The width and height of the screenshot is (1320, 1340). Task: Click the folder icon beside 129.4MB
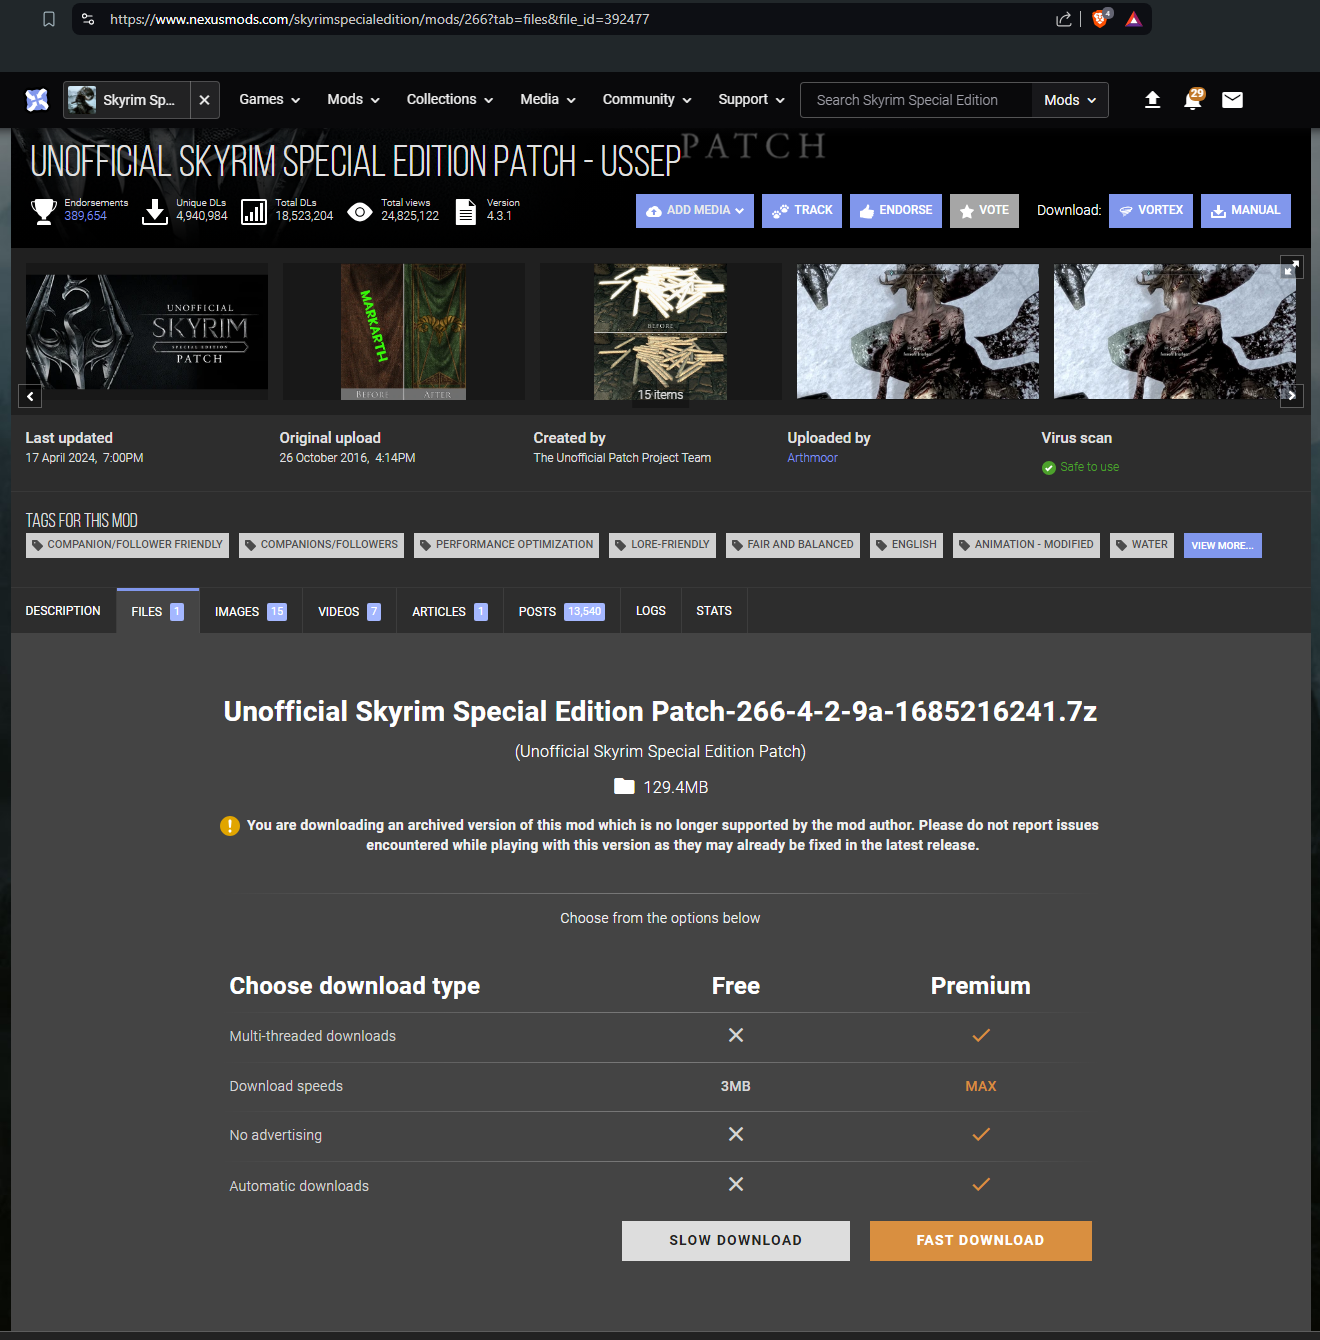pyautogui.click(x=624, y=786)
